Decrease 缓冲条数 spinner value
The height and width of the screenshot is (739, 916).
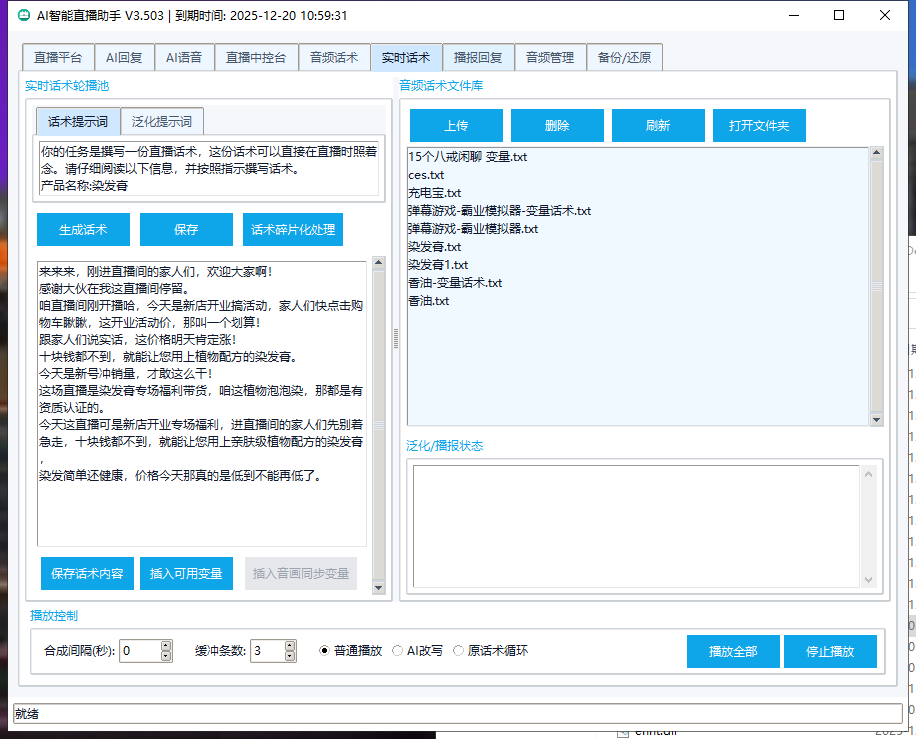point(290,656)
